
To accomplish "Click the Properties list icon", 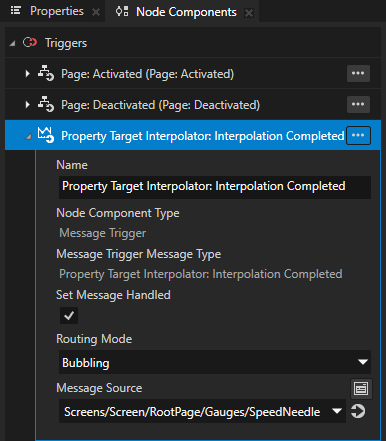I will pos(16,11).
